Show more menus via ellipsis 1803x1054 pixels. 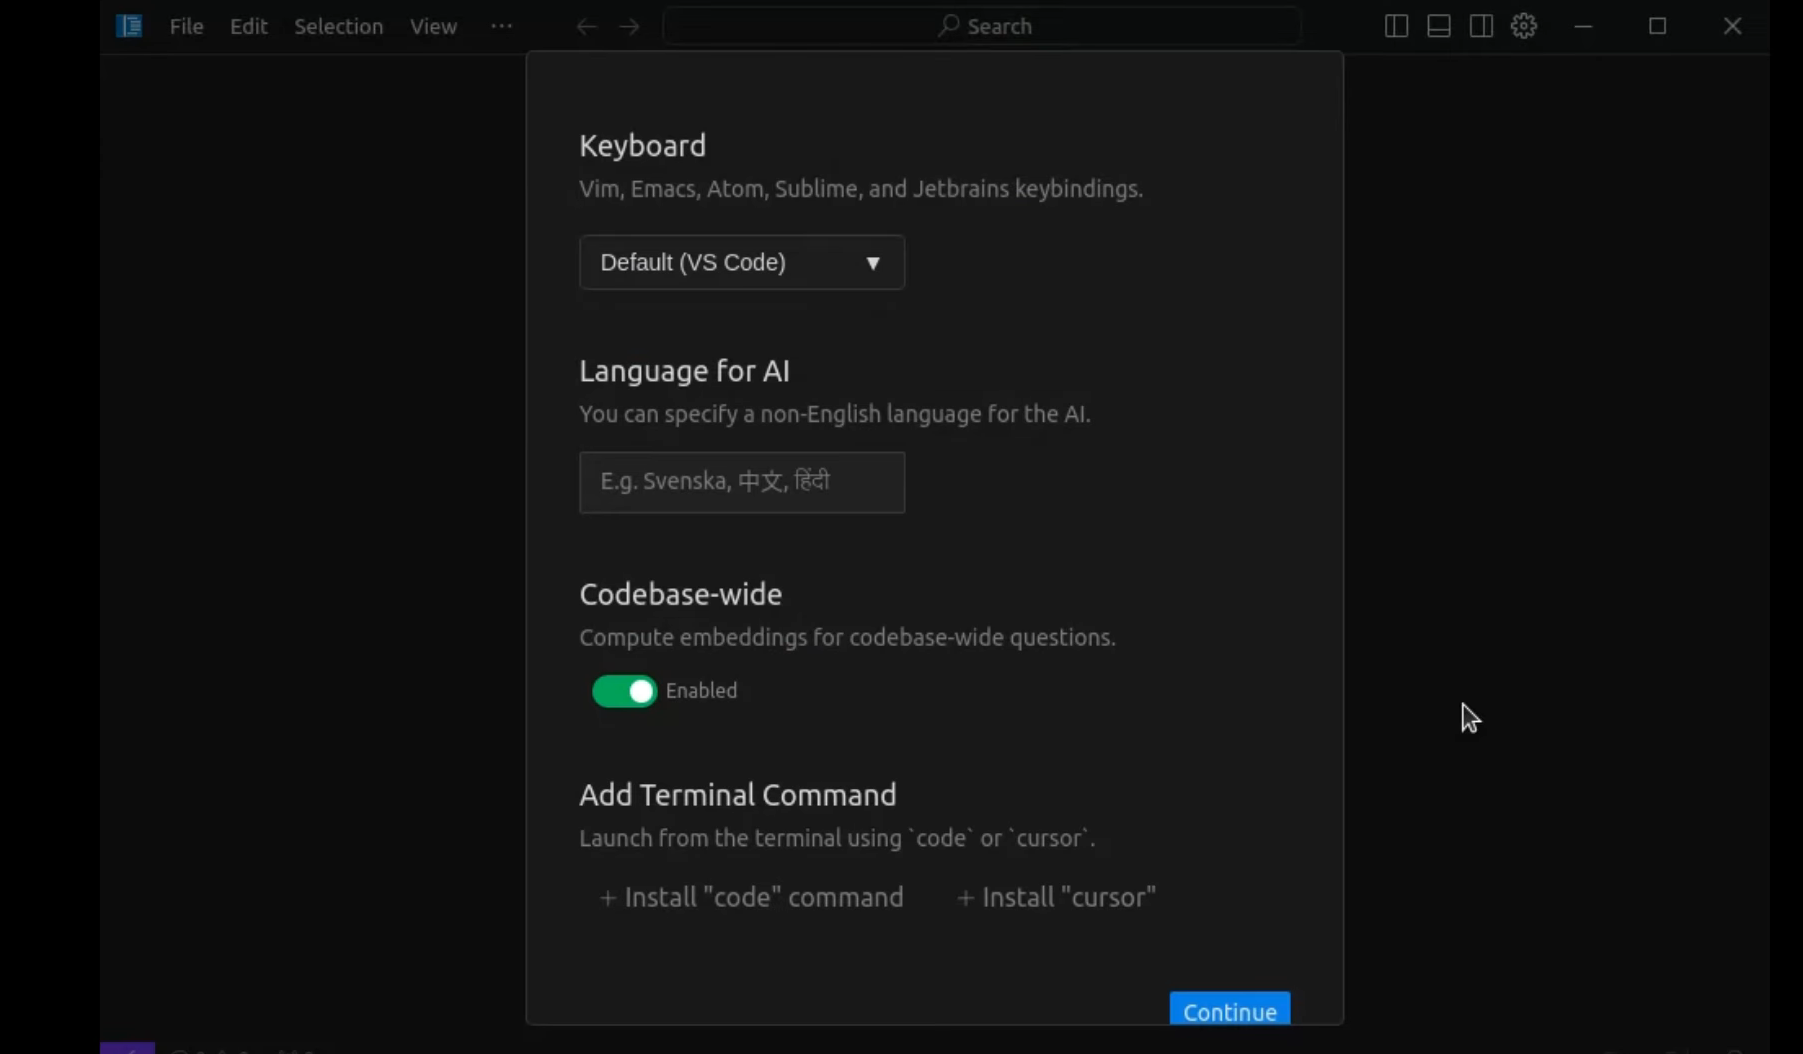click(x=502, y=26)
